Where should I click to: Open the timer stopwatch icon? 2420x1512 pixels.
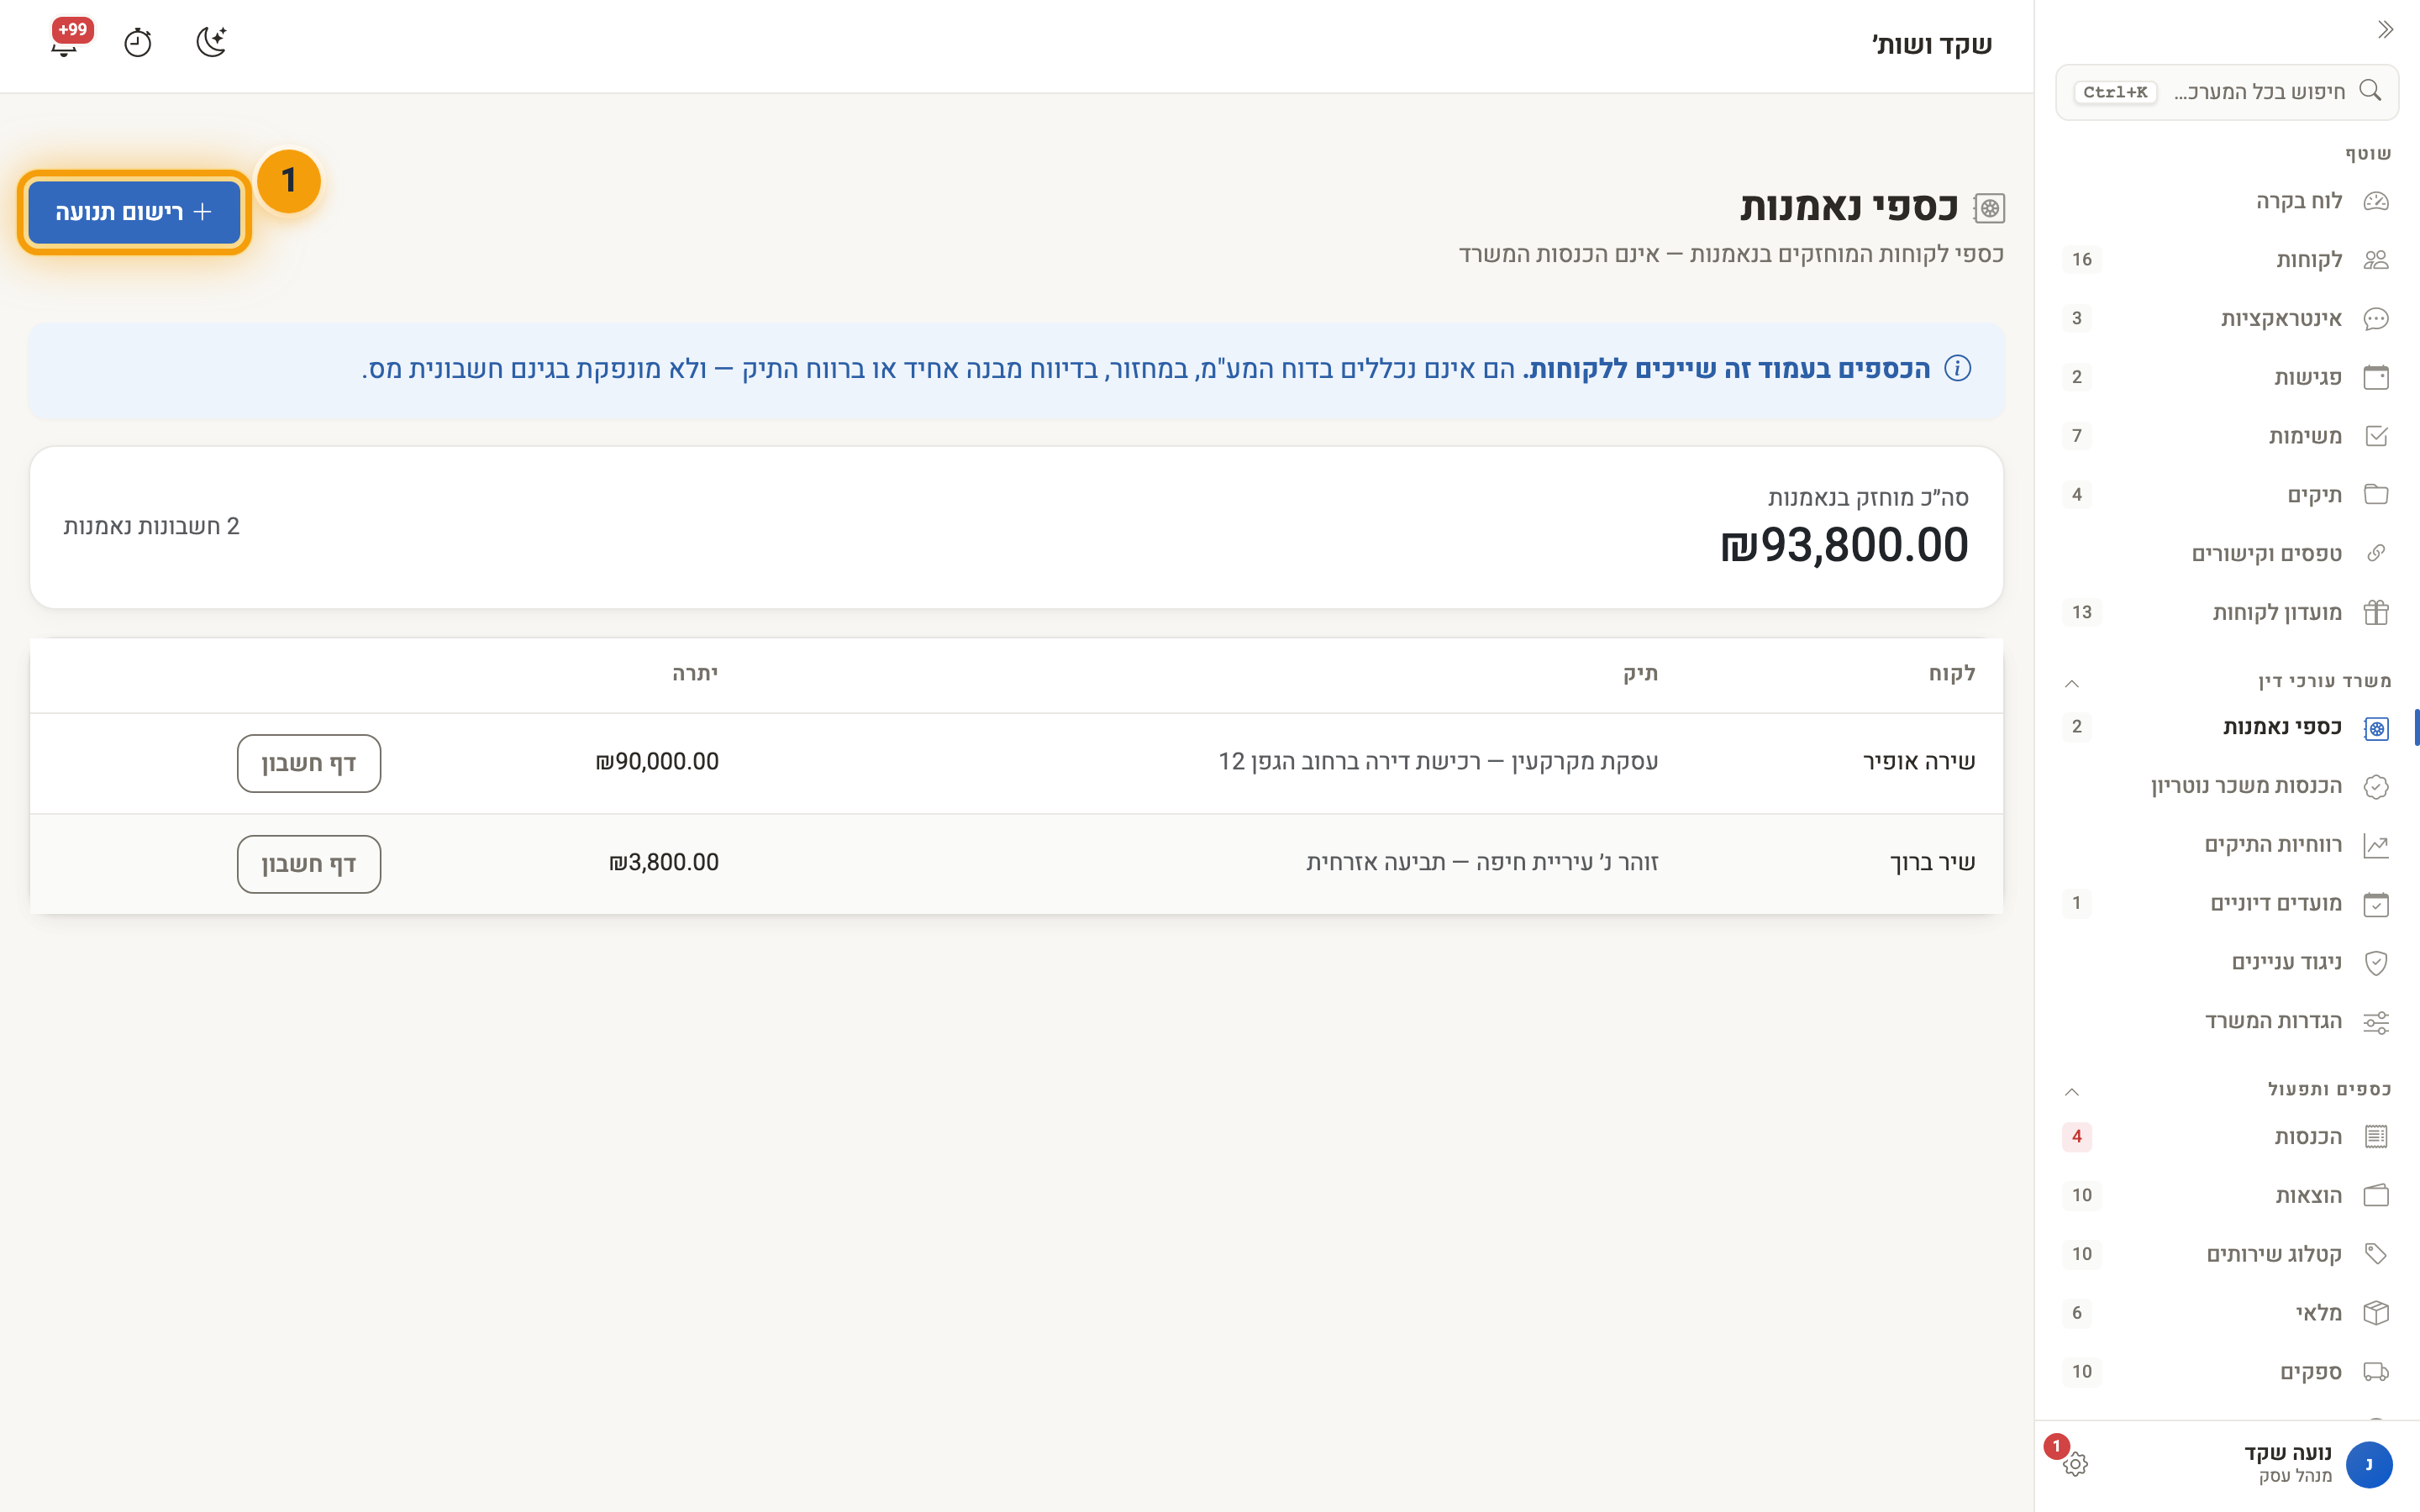[137, 43]
